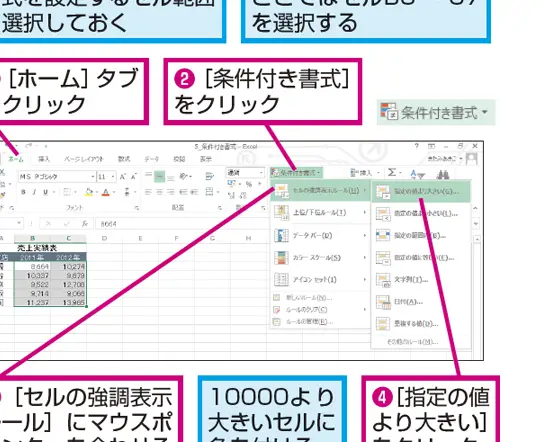Open the 挿入 ribbon tab
Image resolution: width=540 pixels, height=442 pixels.
(44, 159)
